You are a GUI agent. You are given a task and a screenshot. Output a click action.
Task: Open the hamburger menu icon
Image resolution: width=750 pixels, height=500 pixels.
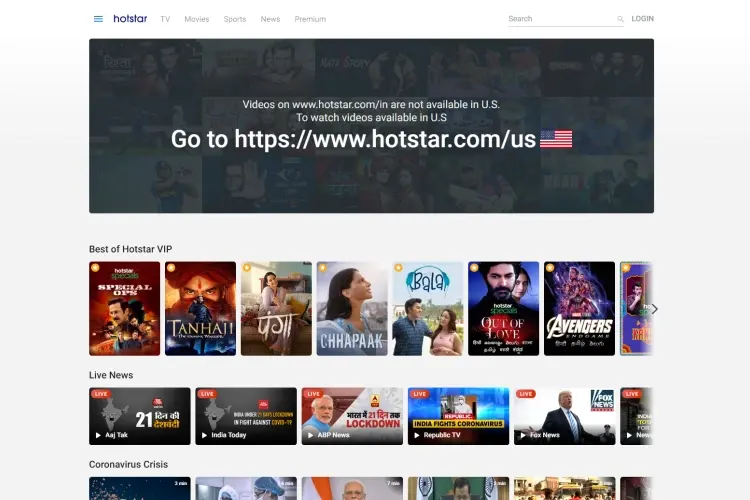pyautogui.click(x=98, y=19)
